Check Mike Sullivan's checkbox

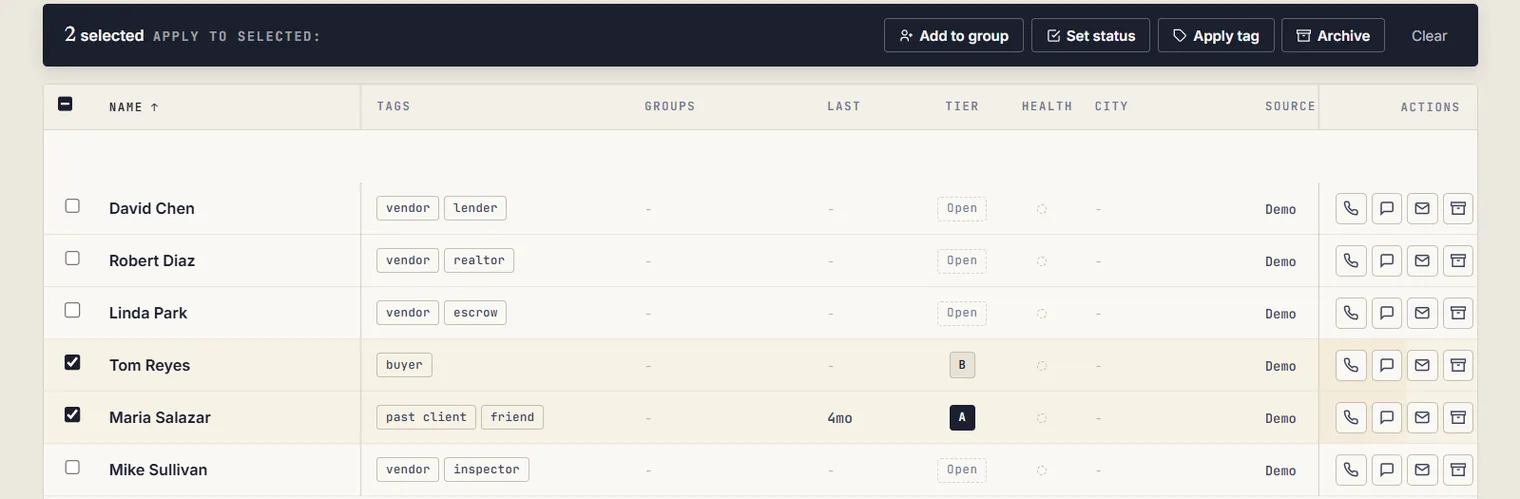click(72, 467)
